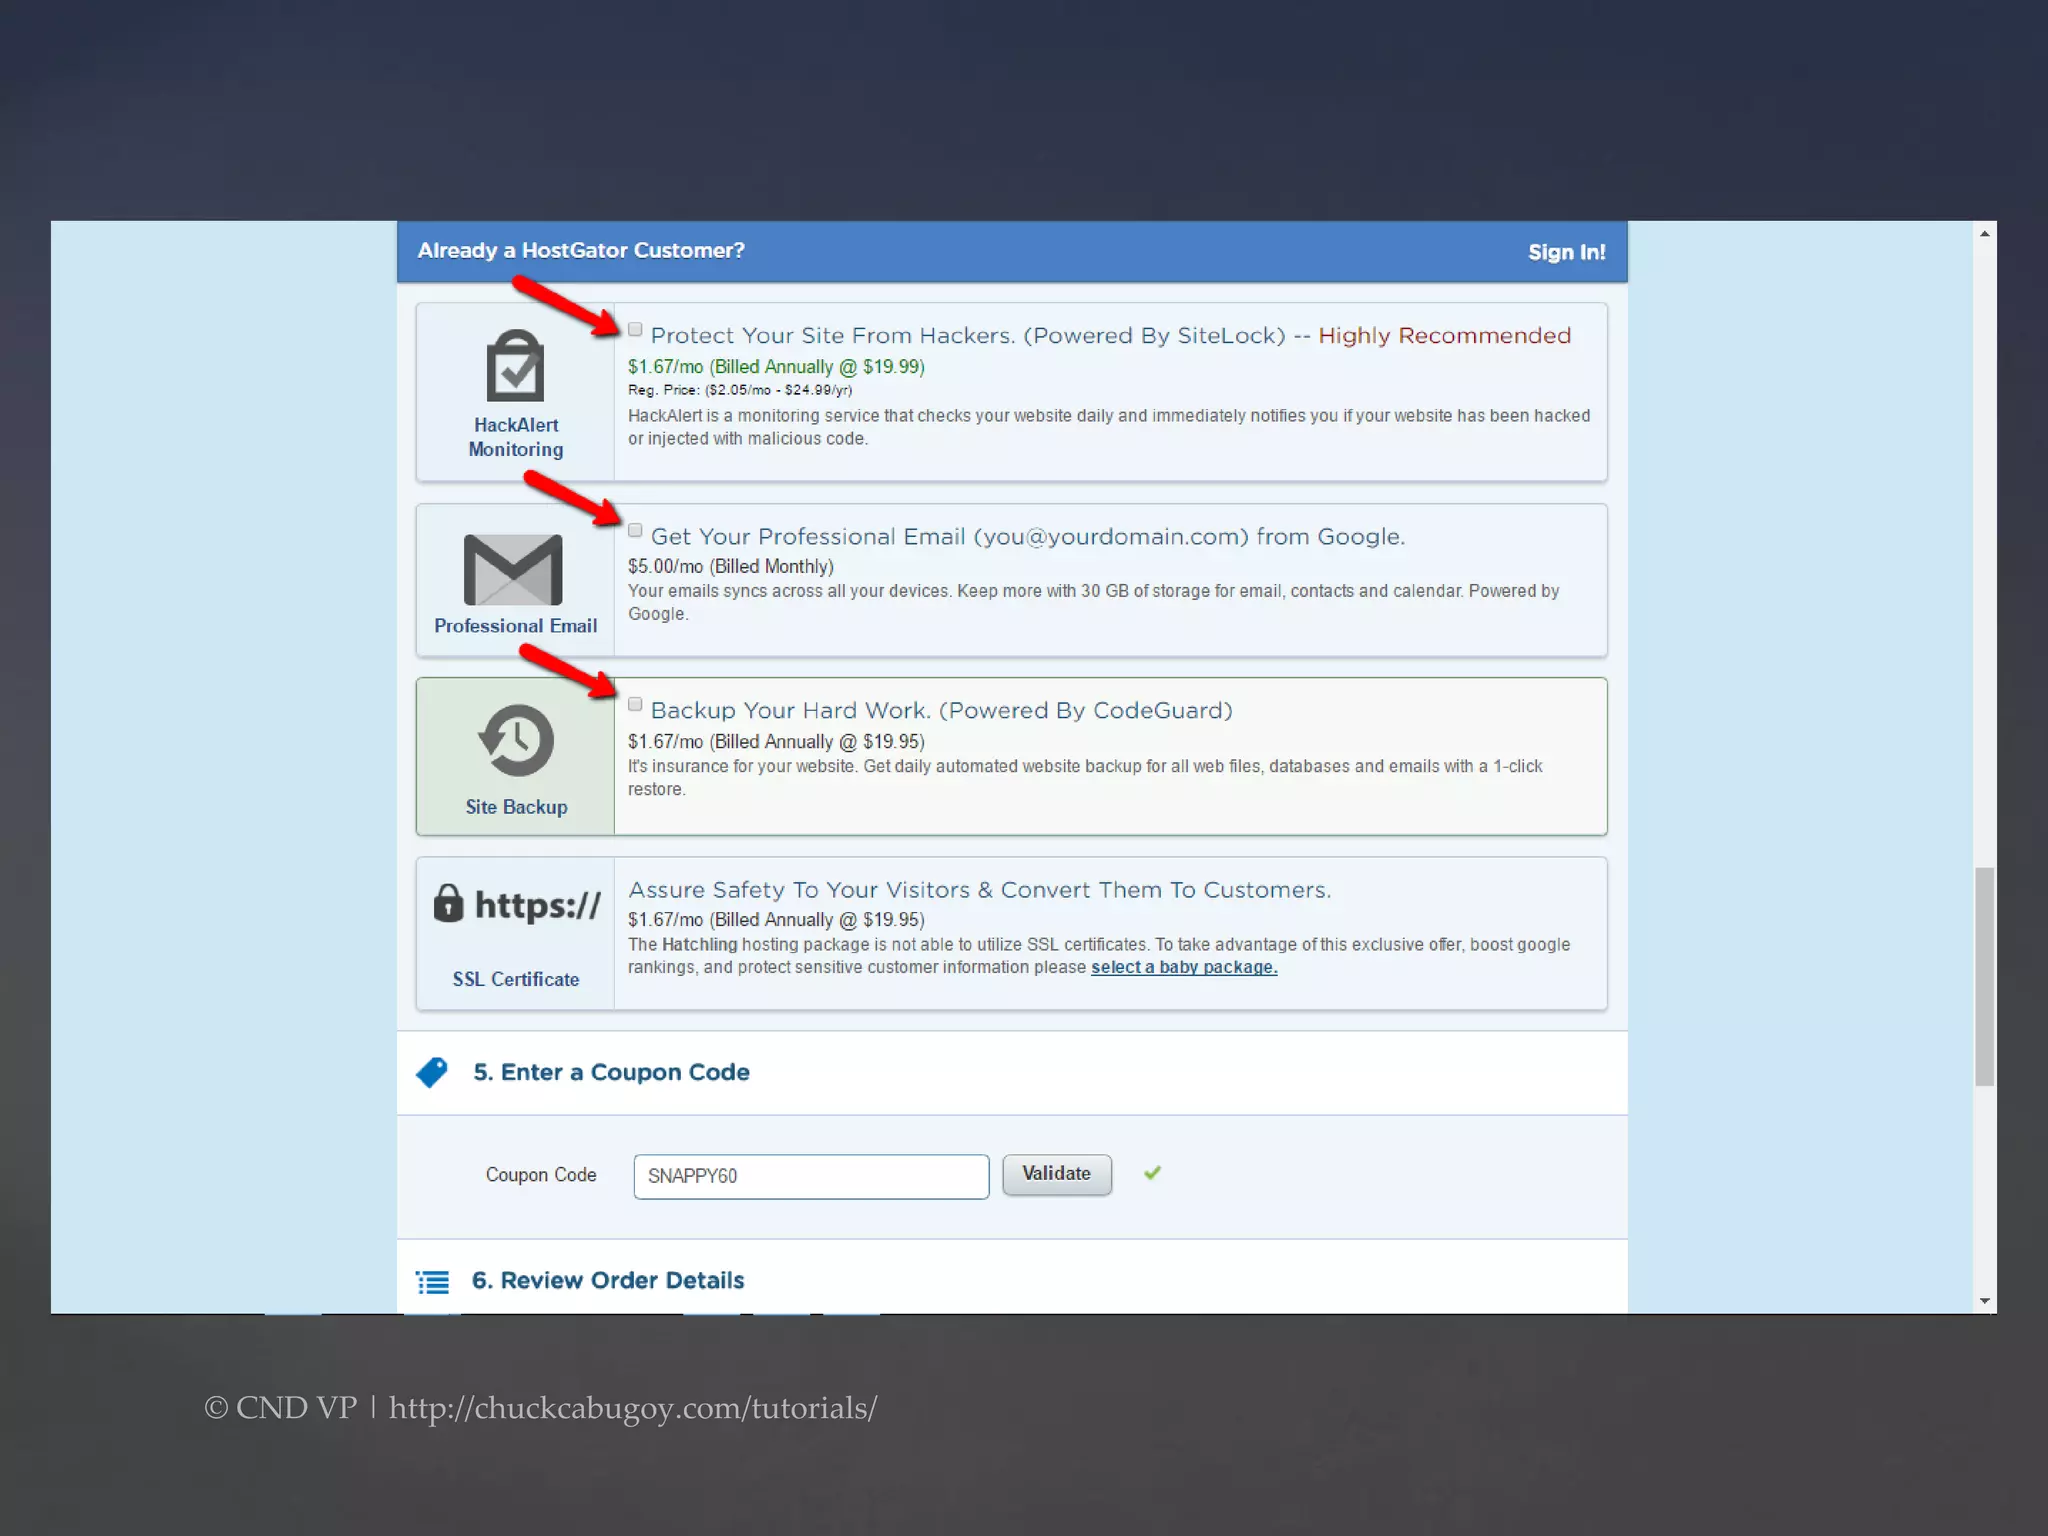The image size is (2048, 1536).
Task: Click the green coupon validated checkmark
Action: 1152,1173
